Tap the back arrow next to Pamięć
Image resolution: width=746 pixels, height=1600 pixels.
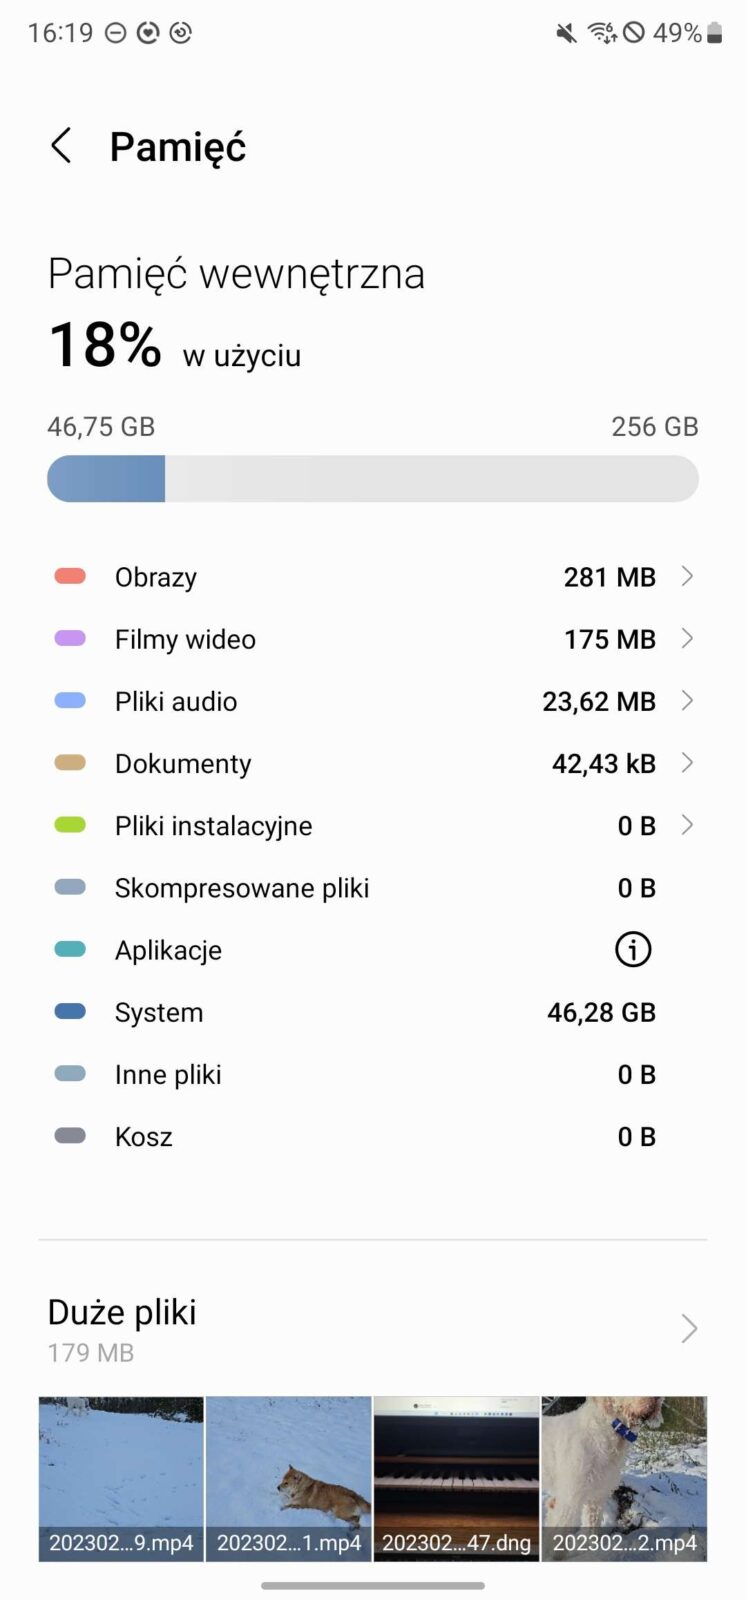click(62, 146)
